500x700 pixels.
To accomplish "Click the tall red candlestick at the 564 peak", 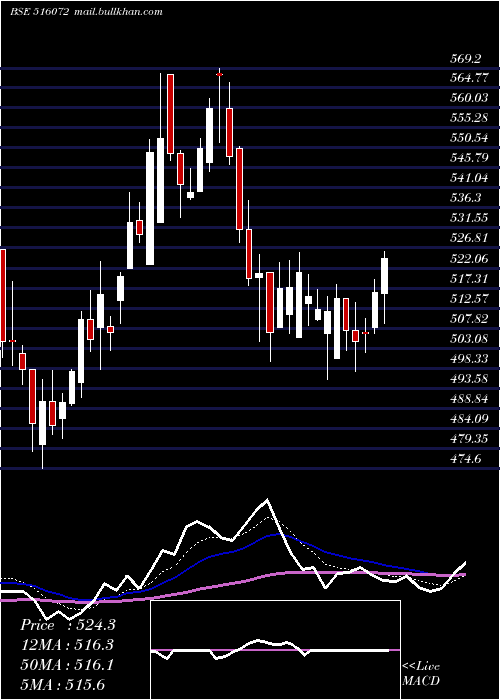I will 170,114.
